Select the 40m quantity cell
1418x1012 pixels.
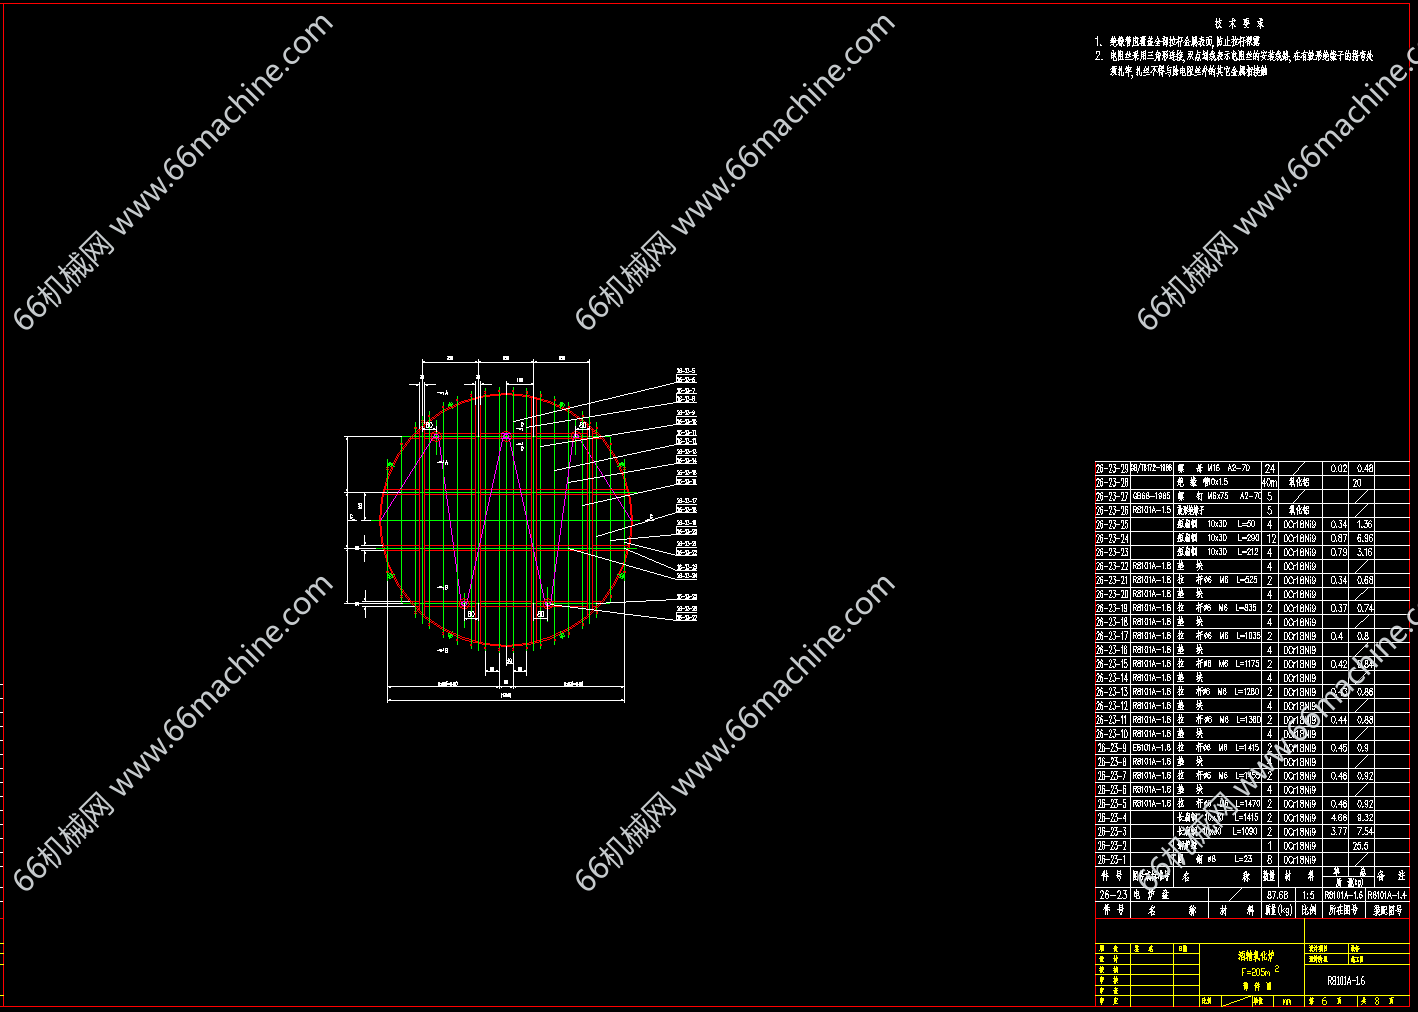(x=1270, y=482)
